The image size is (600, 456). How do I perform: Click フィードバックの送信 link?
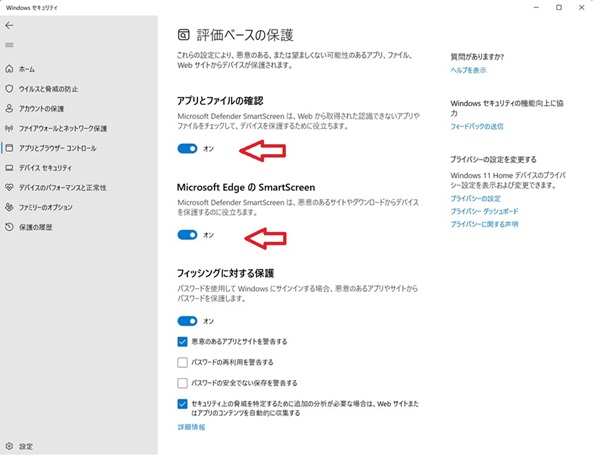click(x=477, y=126)
